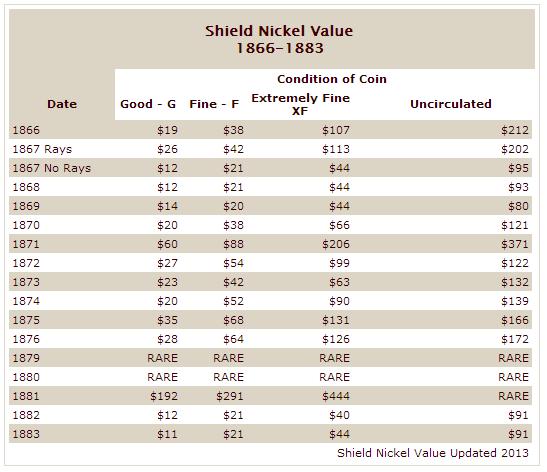
Task: Select the Condition of Coin heading
Action: click(332, 79)
